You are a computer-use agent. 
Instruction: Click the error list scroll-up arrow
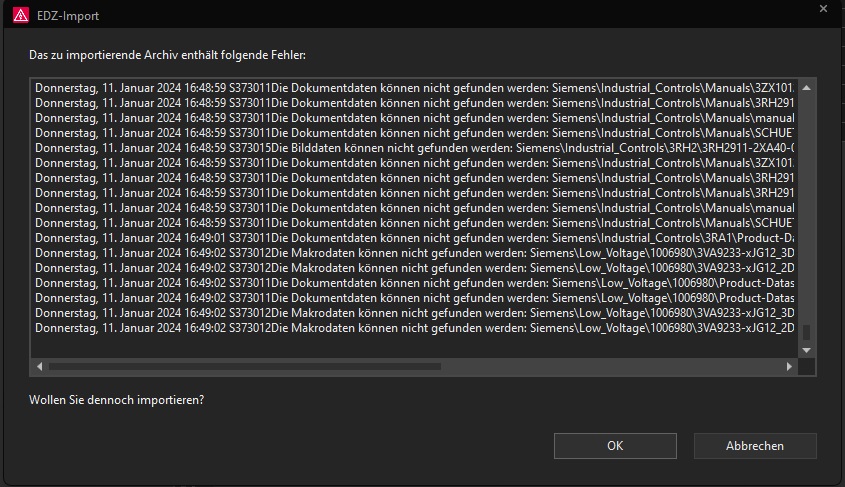click(806, 88)
